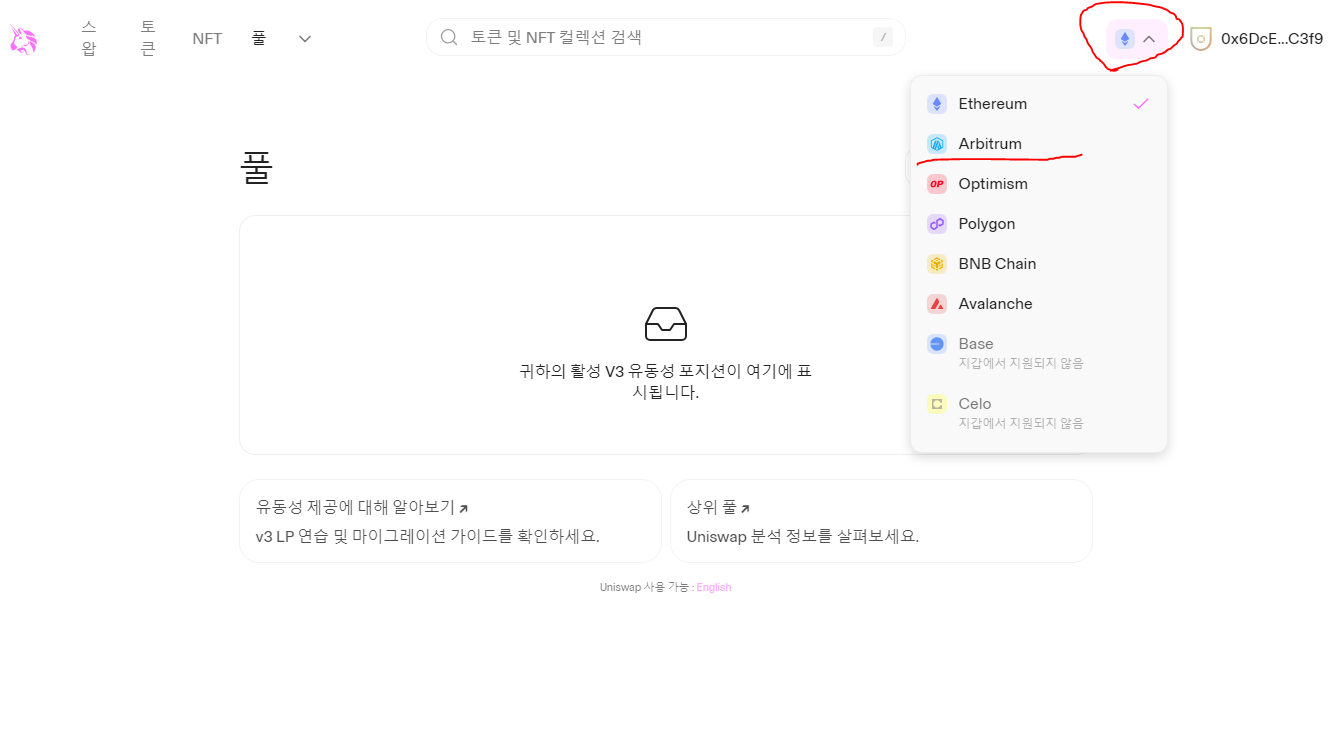Open 상위 풀 analytics link card
The height and width of the screenshot is (750, 1332).
[881, 521]
